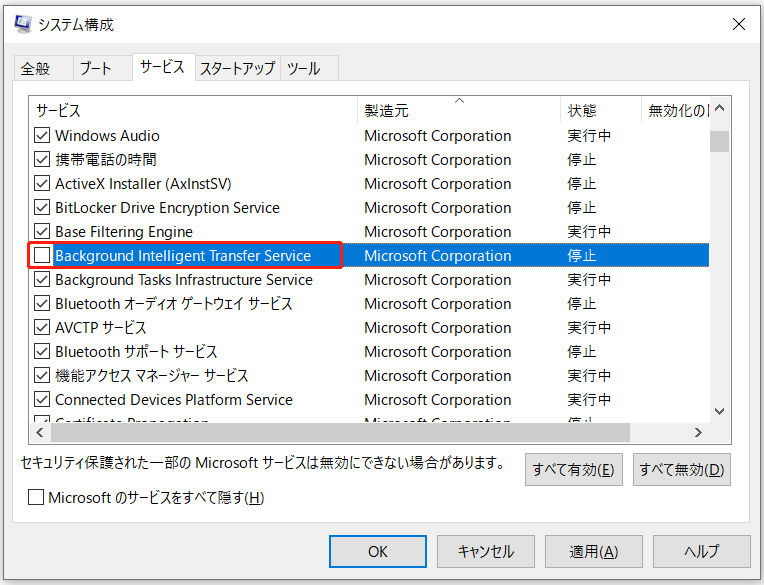Image resolution: width=764 pixels, height=585 pixels.
Task: Click 停止 status in Bluetooth サポート サービス row
Action: [582, 351]
